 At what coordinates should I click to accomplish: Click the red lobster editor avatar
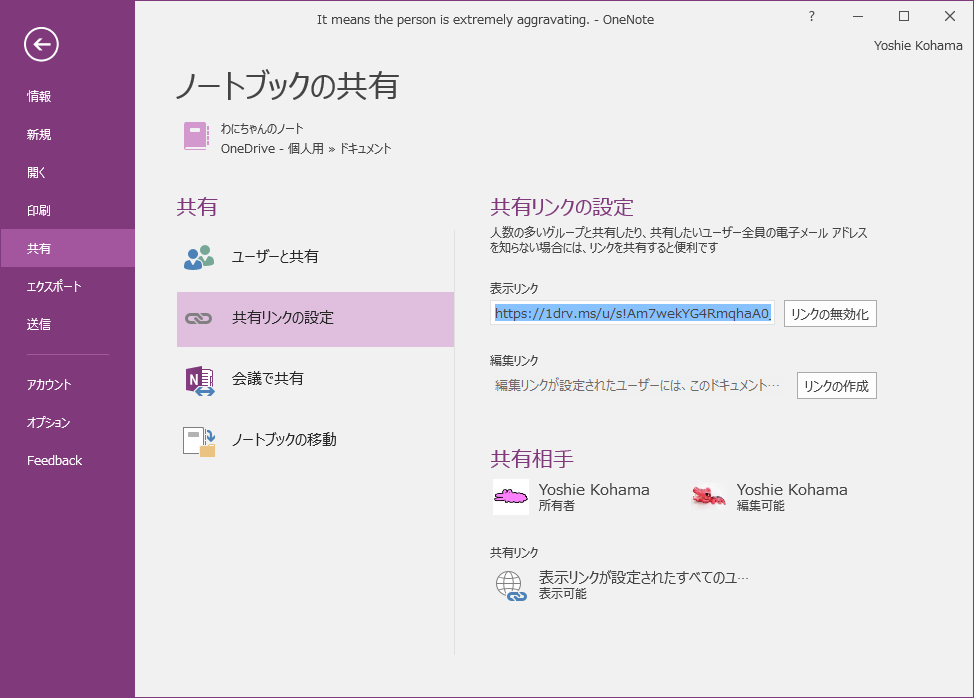click(709, 497)
